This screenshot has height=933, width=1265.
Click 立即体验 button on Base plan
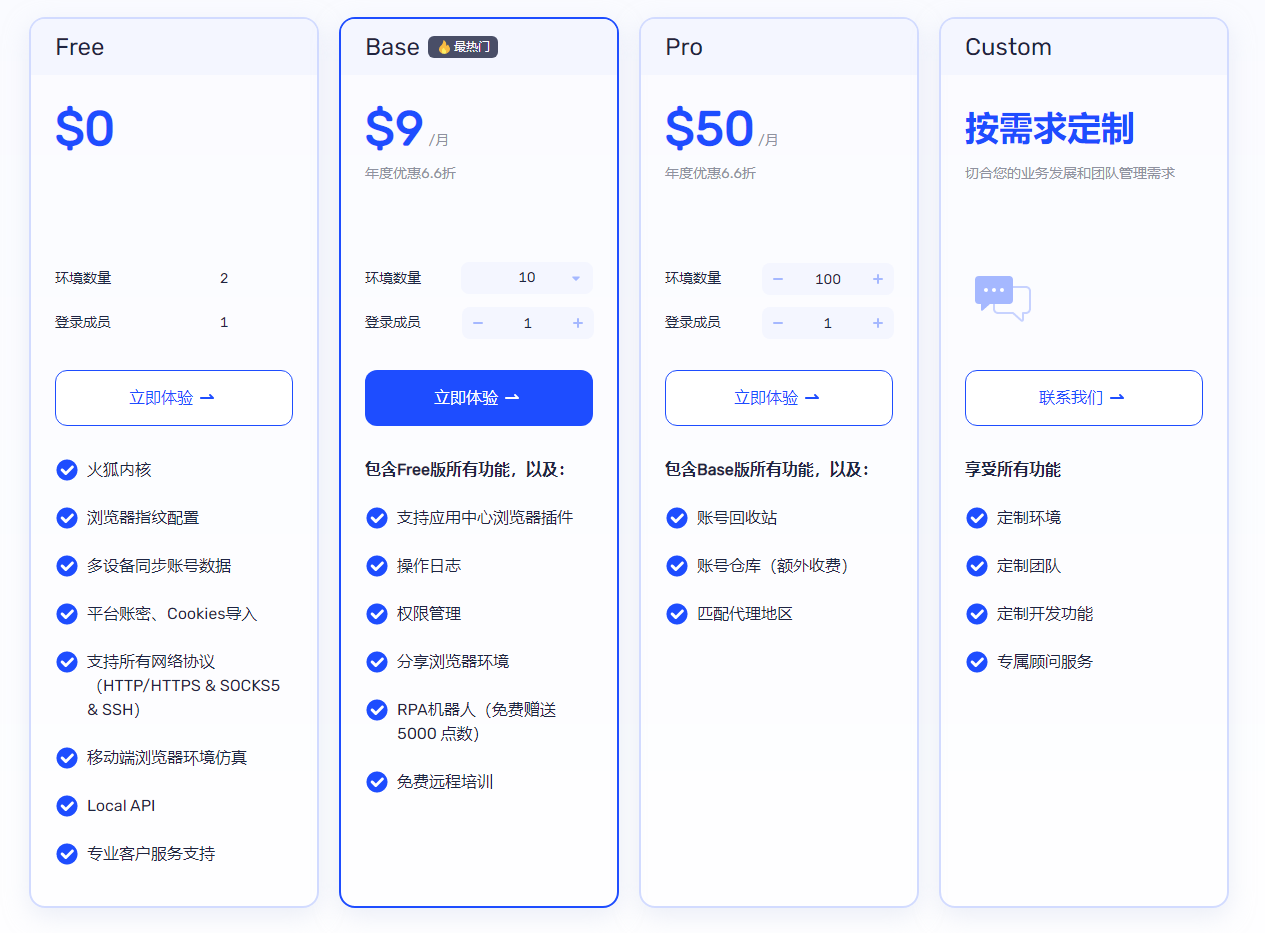[478, 398]
